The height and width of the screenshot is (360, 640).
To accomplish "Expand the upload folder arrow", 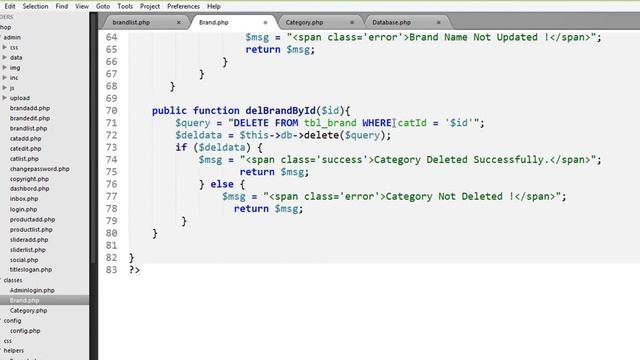I will (x=4, y=98).
